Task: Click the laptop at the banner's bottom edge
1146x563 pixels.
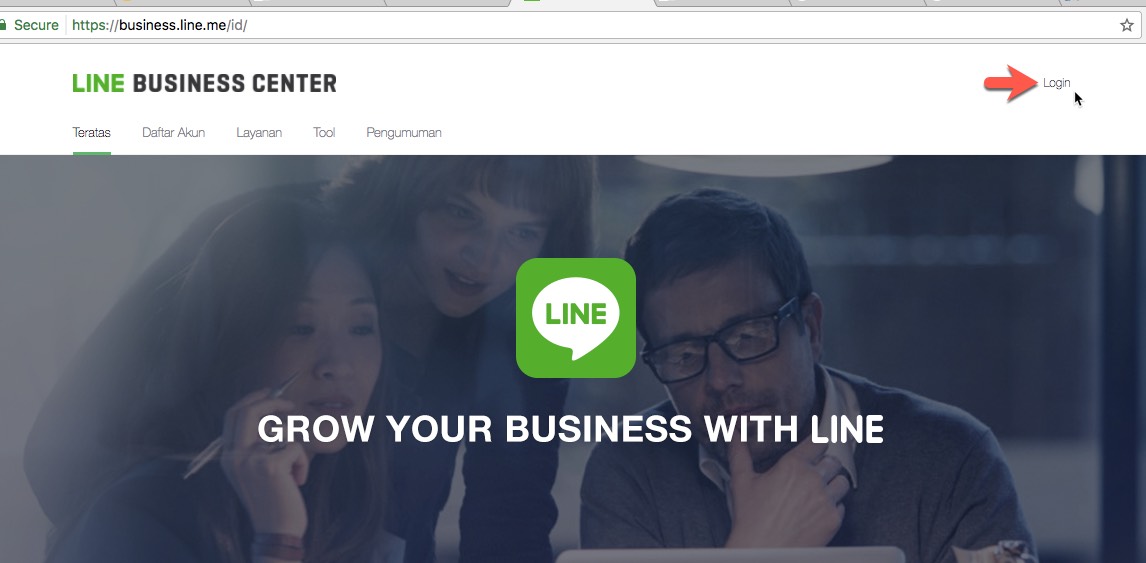Action: (731, 554)
